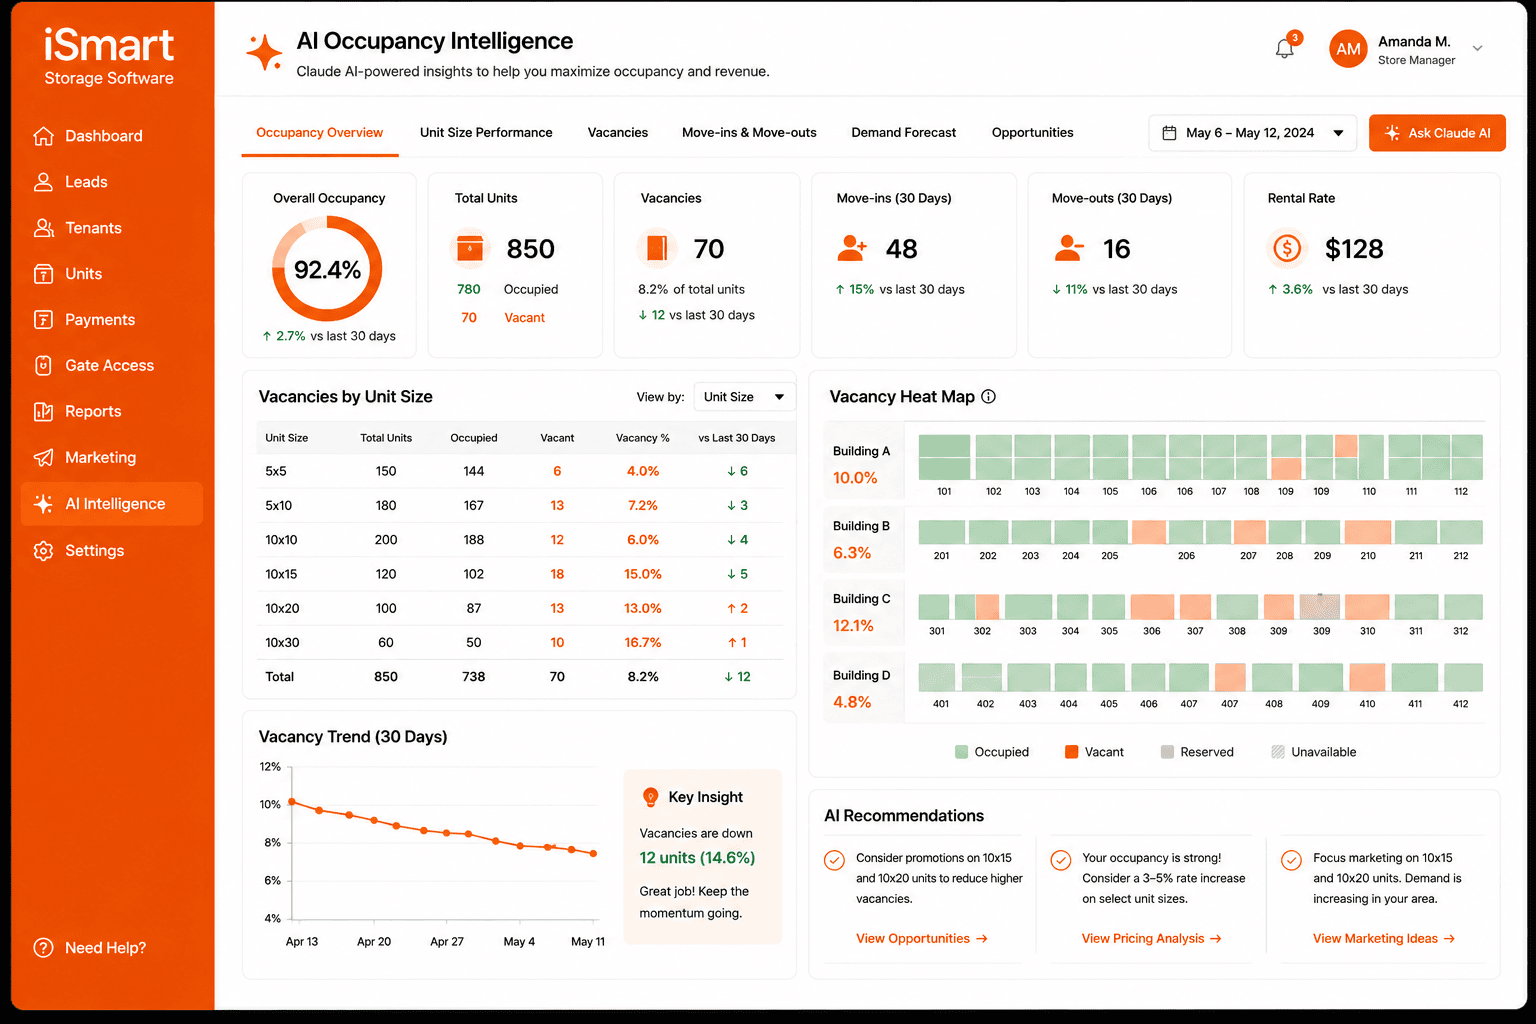Click the Key Insight lightbulb icon
Image resolution: width=1536 pixels, height=1024 pixels.
pos(650,797)
